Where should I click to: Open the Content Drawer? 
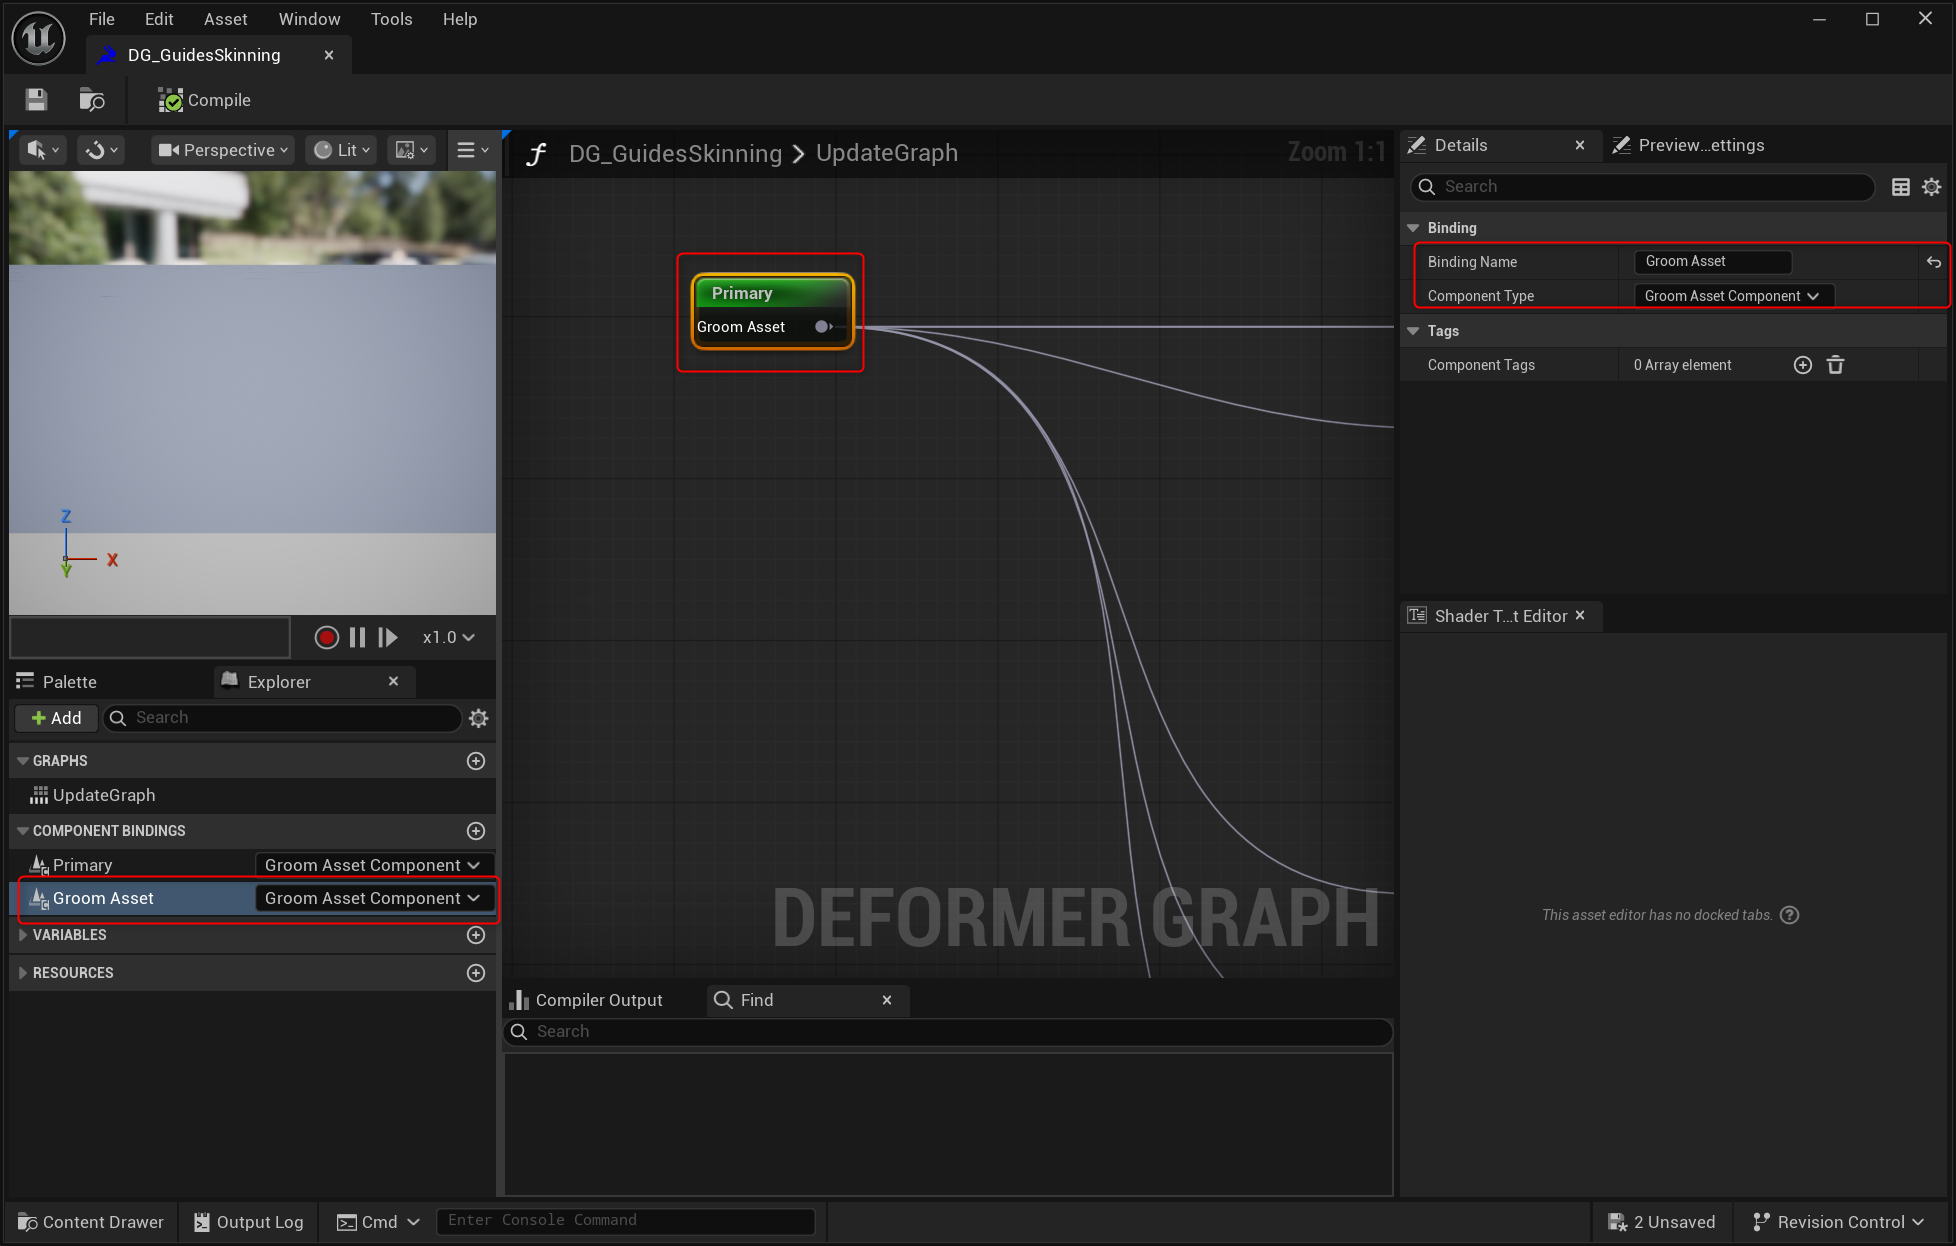click(91, 1222)
